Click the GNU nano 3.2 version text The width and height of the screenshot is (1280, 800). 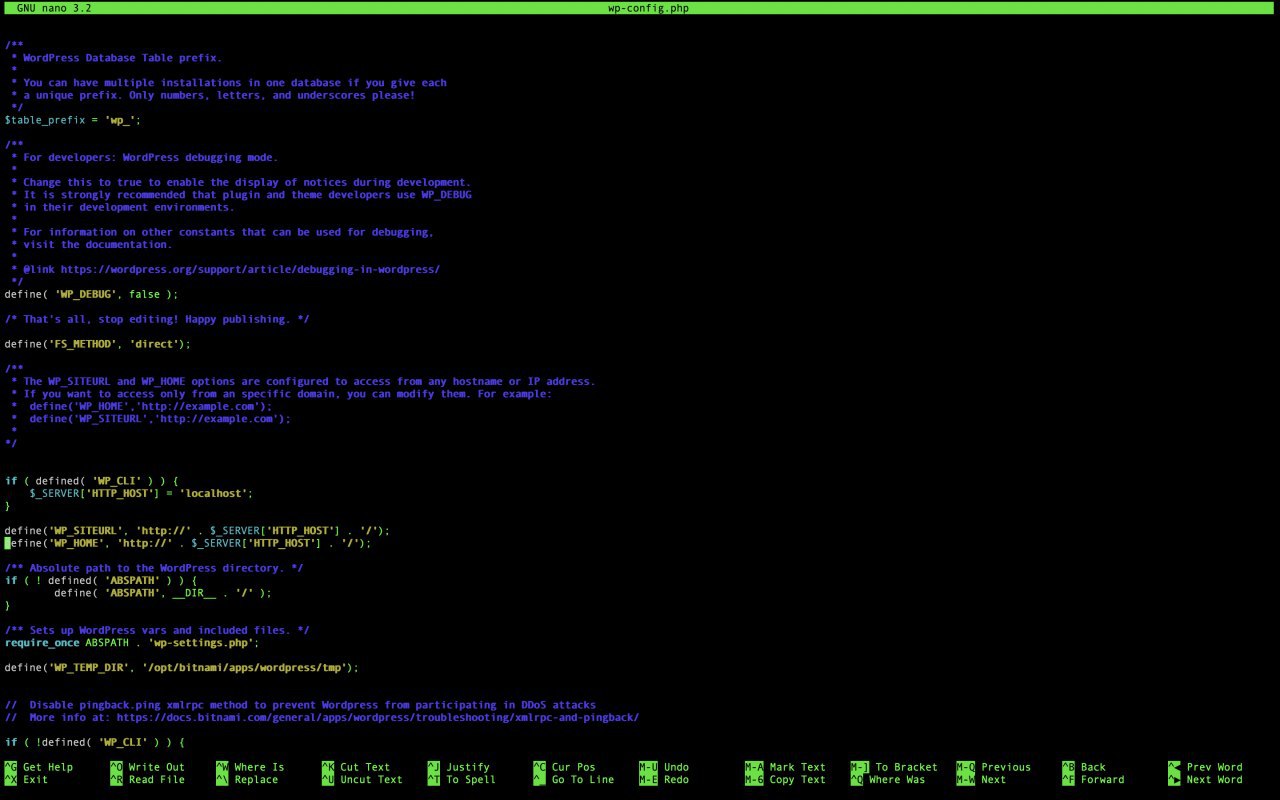coord(54,8)
